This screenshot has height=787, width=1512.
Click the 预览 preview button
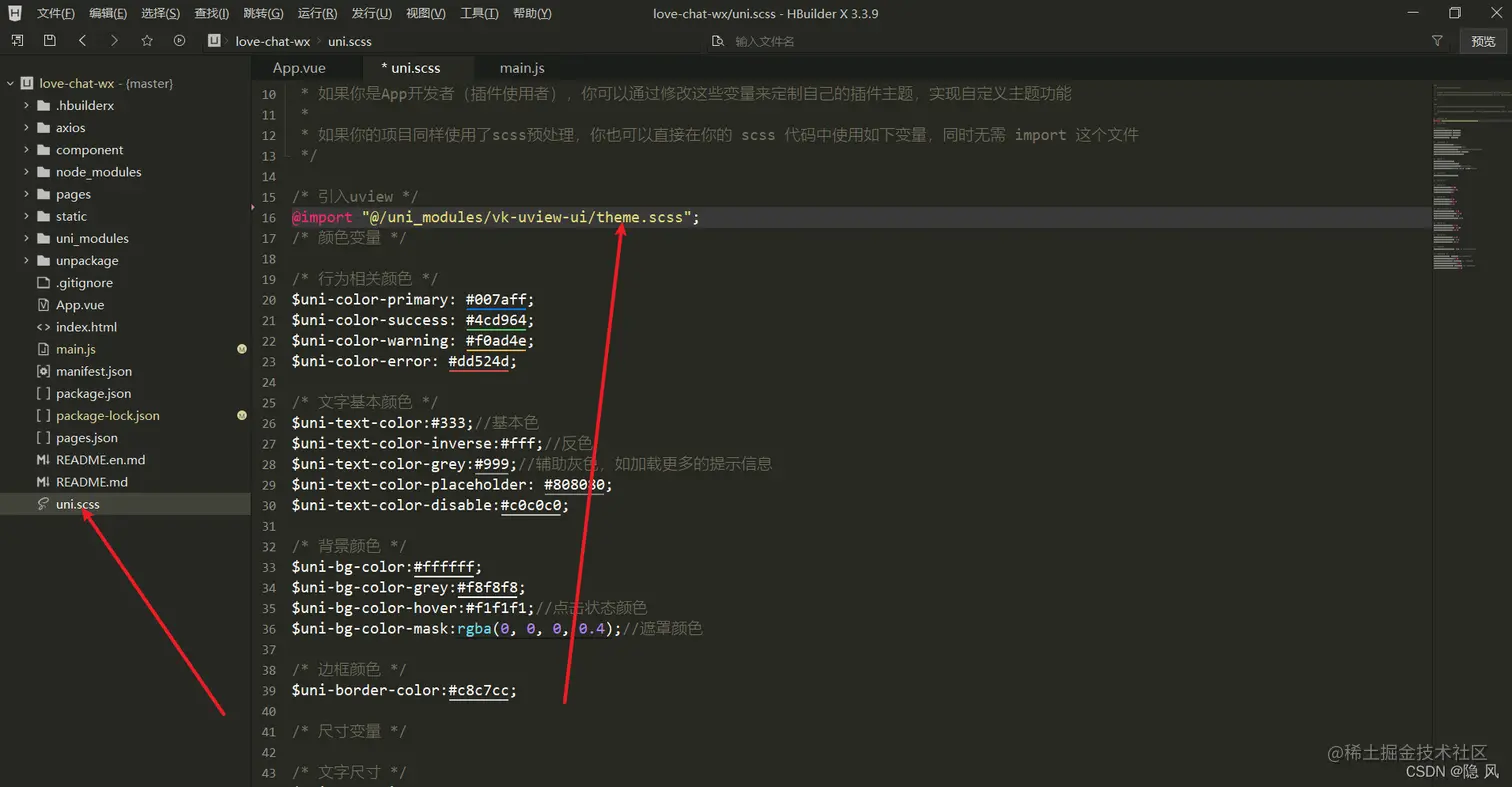click(1484, 41)
